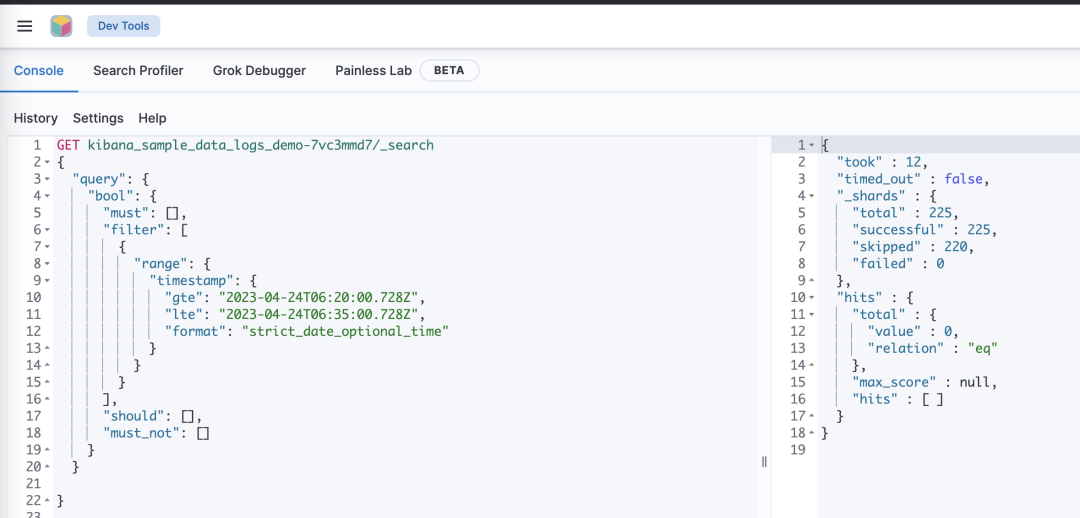Collapse the "_shards" block in the response

click(811, 196)
